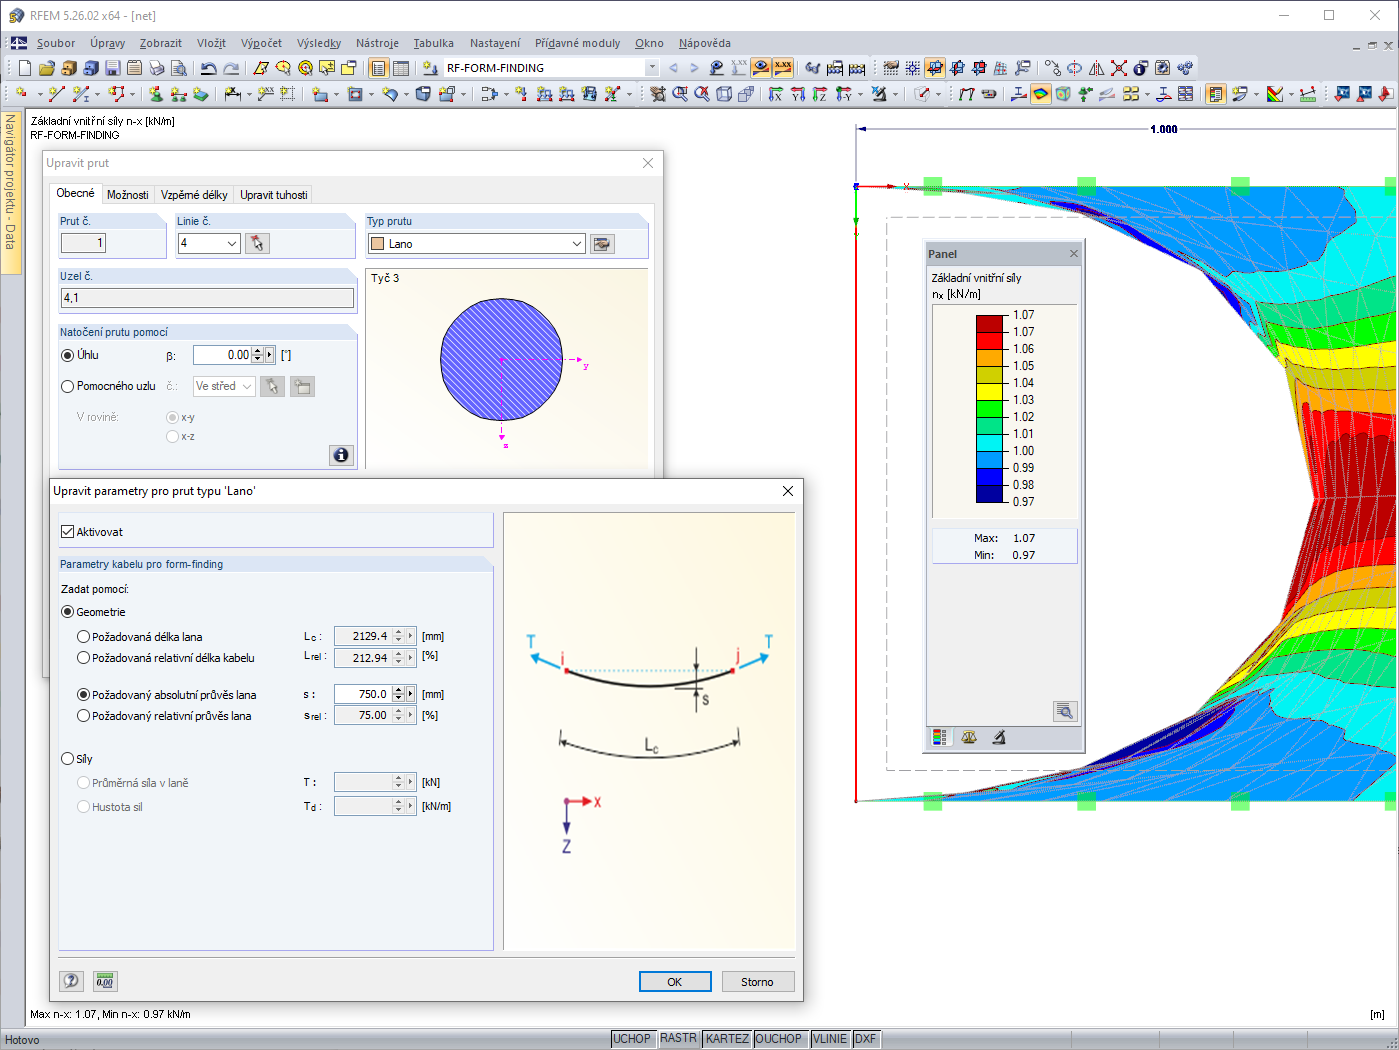Click the info button in Upravit prut dialog
This screenshot has height=1050, width=1399.
coord(341,455)
